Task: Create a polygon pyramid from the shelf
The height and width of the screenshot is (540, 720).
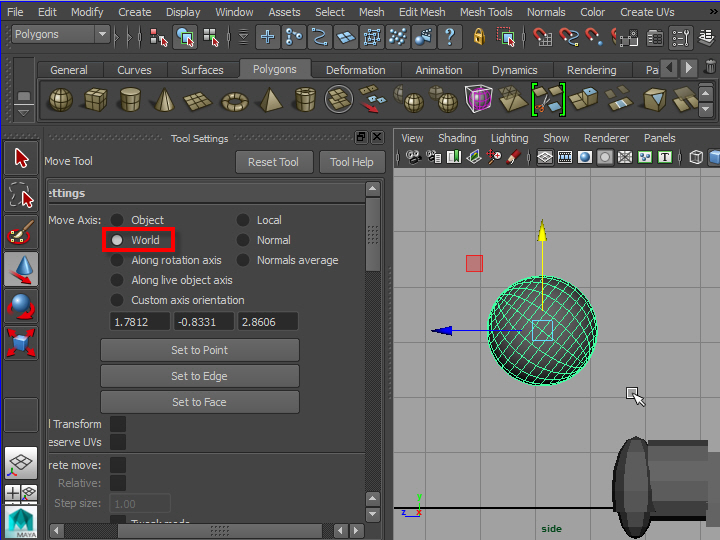Action: 270,99
